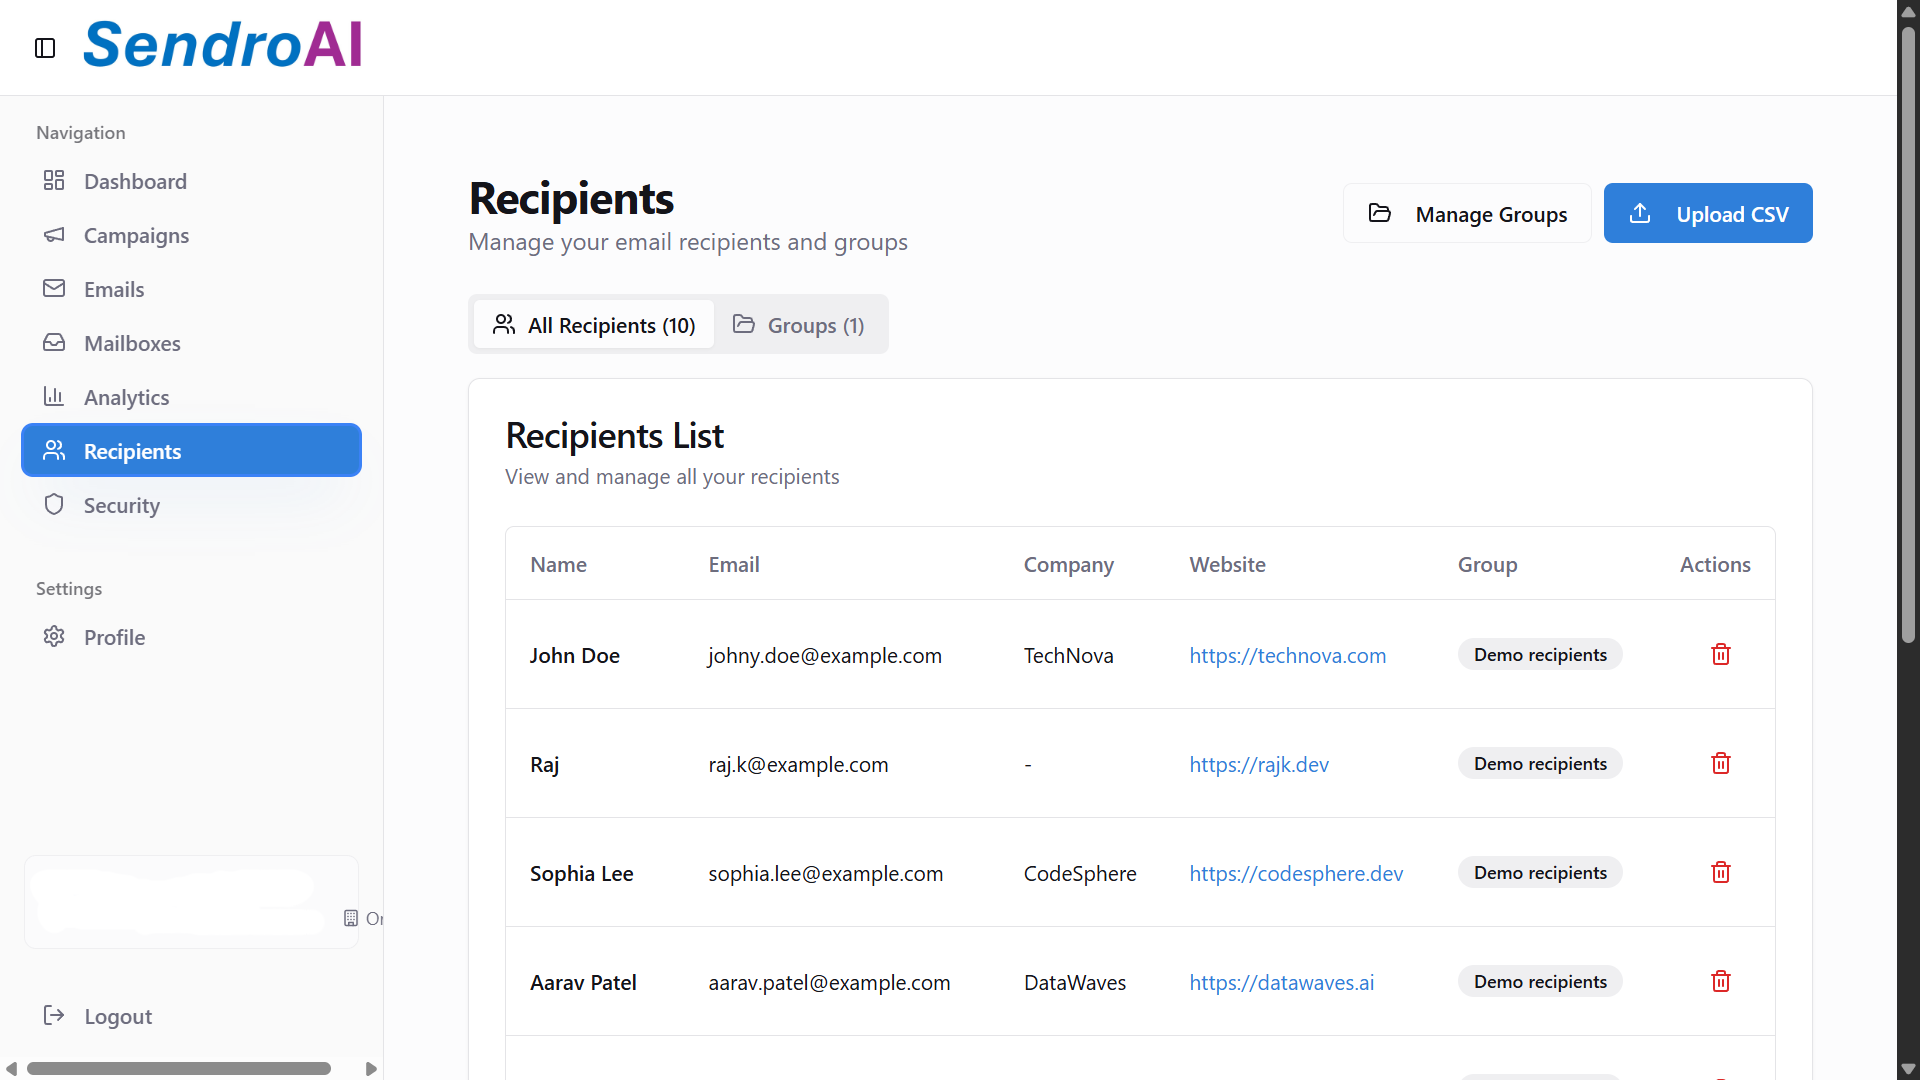
Task: Select the All Recipients (10) tab
Action: click(594, 325)
